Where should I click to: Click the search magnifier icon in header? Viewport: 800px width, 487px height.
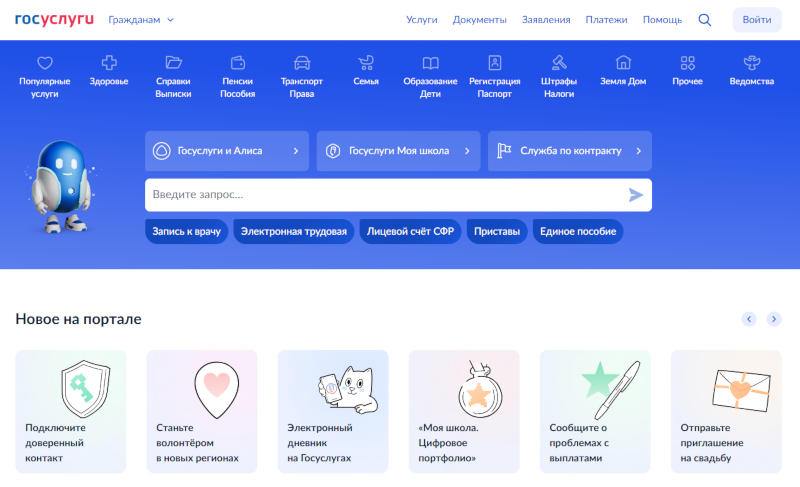tap(705, 20)
